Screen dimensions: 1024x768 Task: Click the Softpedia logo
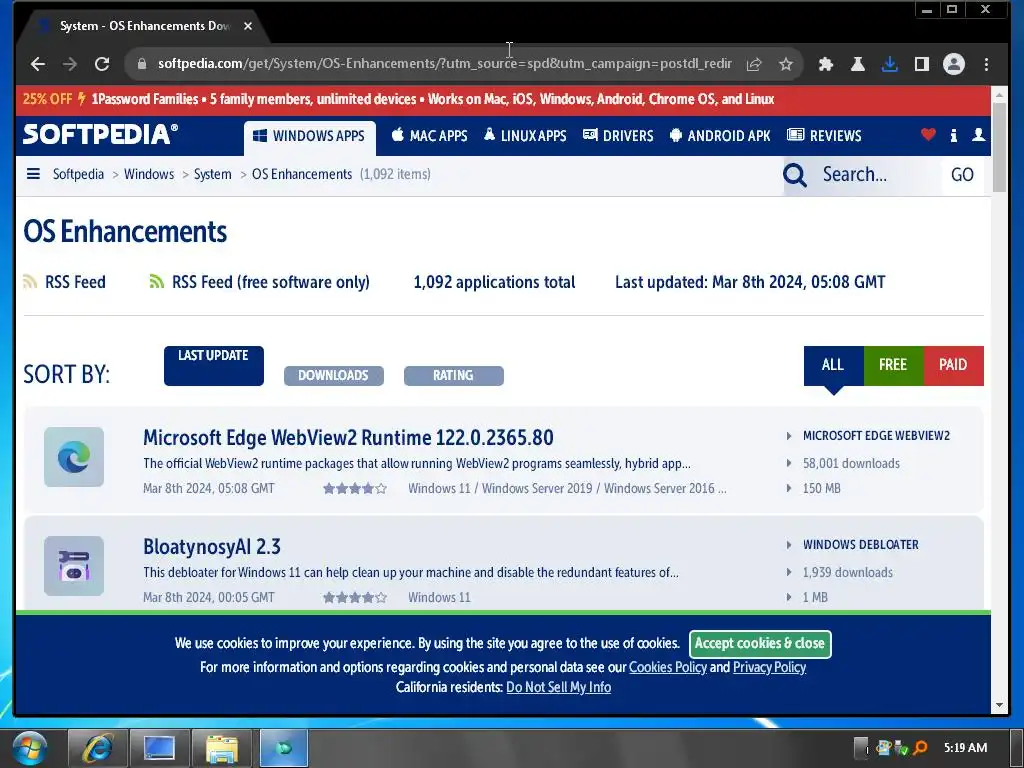pyautogui.click(x=100, y=134)
